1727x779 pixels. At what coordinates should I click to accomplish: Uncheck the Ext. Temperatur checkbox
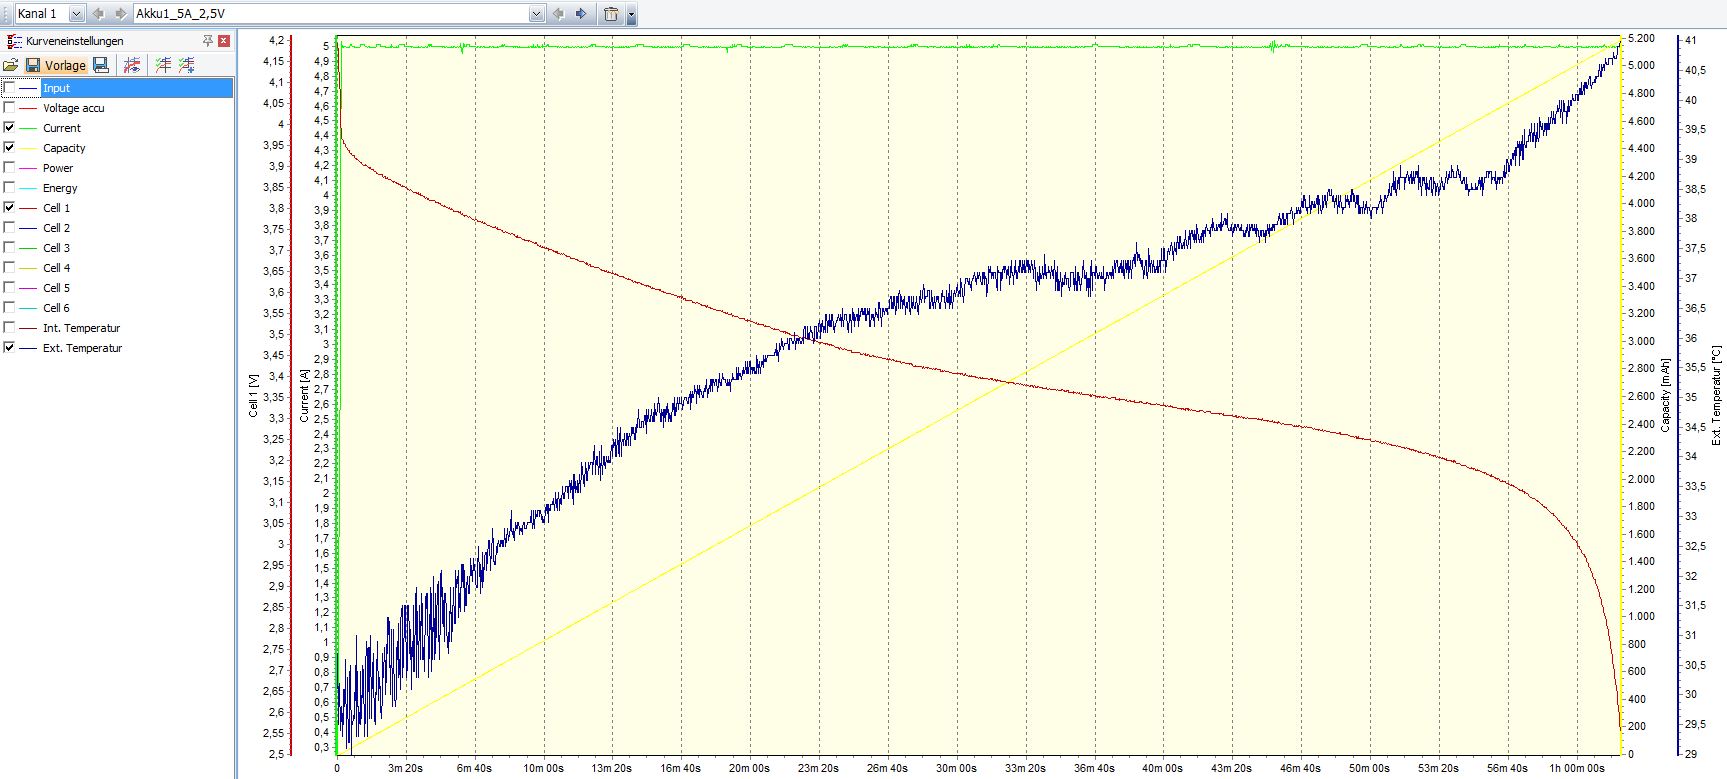click(9, 348)
